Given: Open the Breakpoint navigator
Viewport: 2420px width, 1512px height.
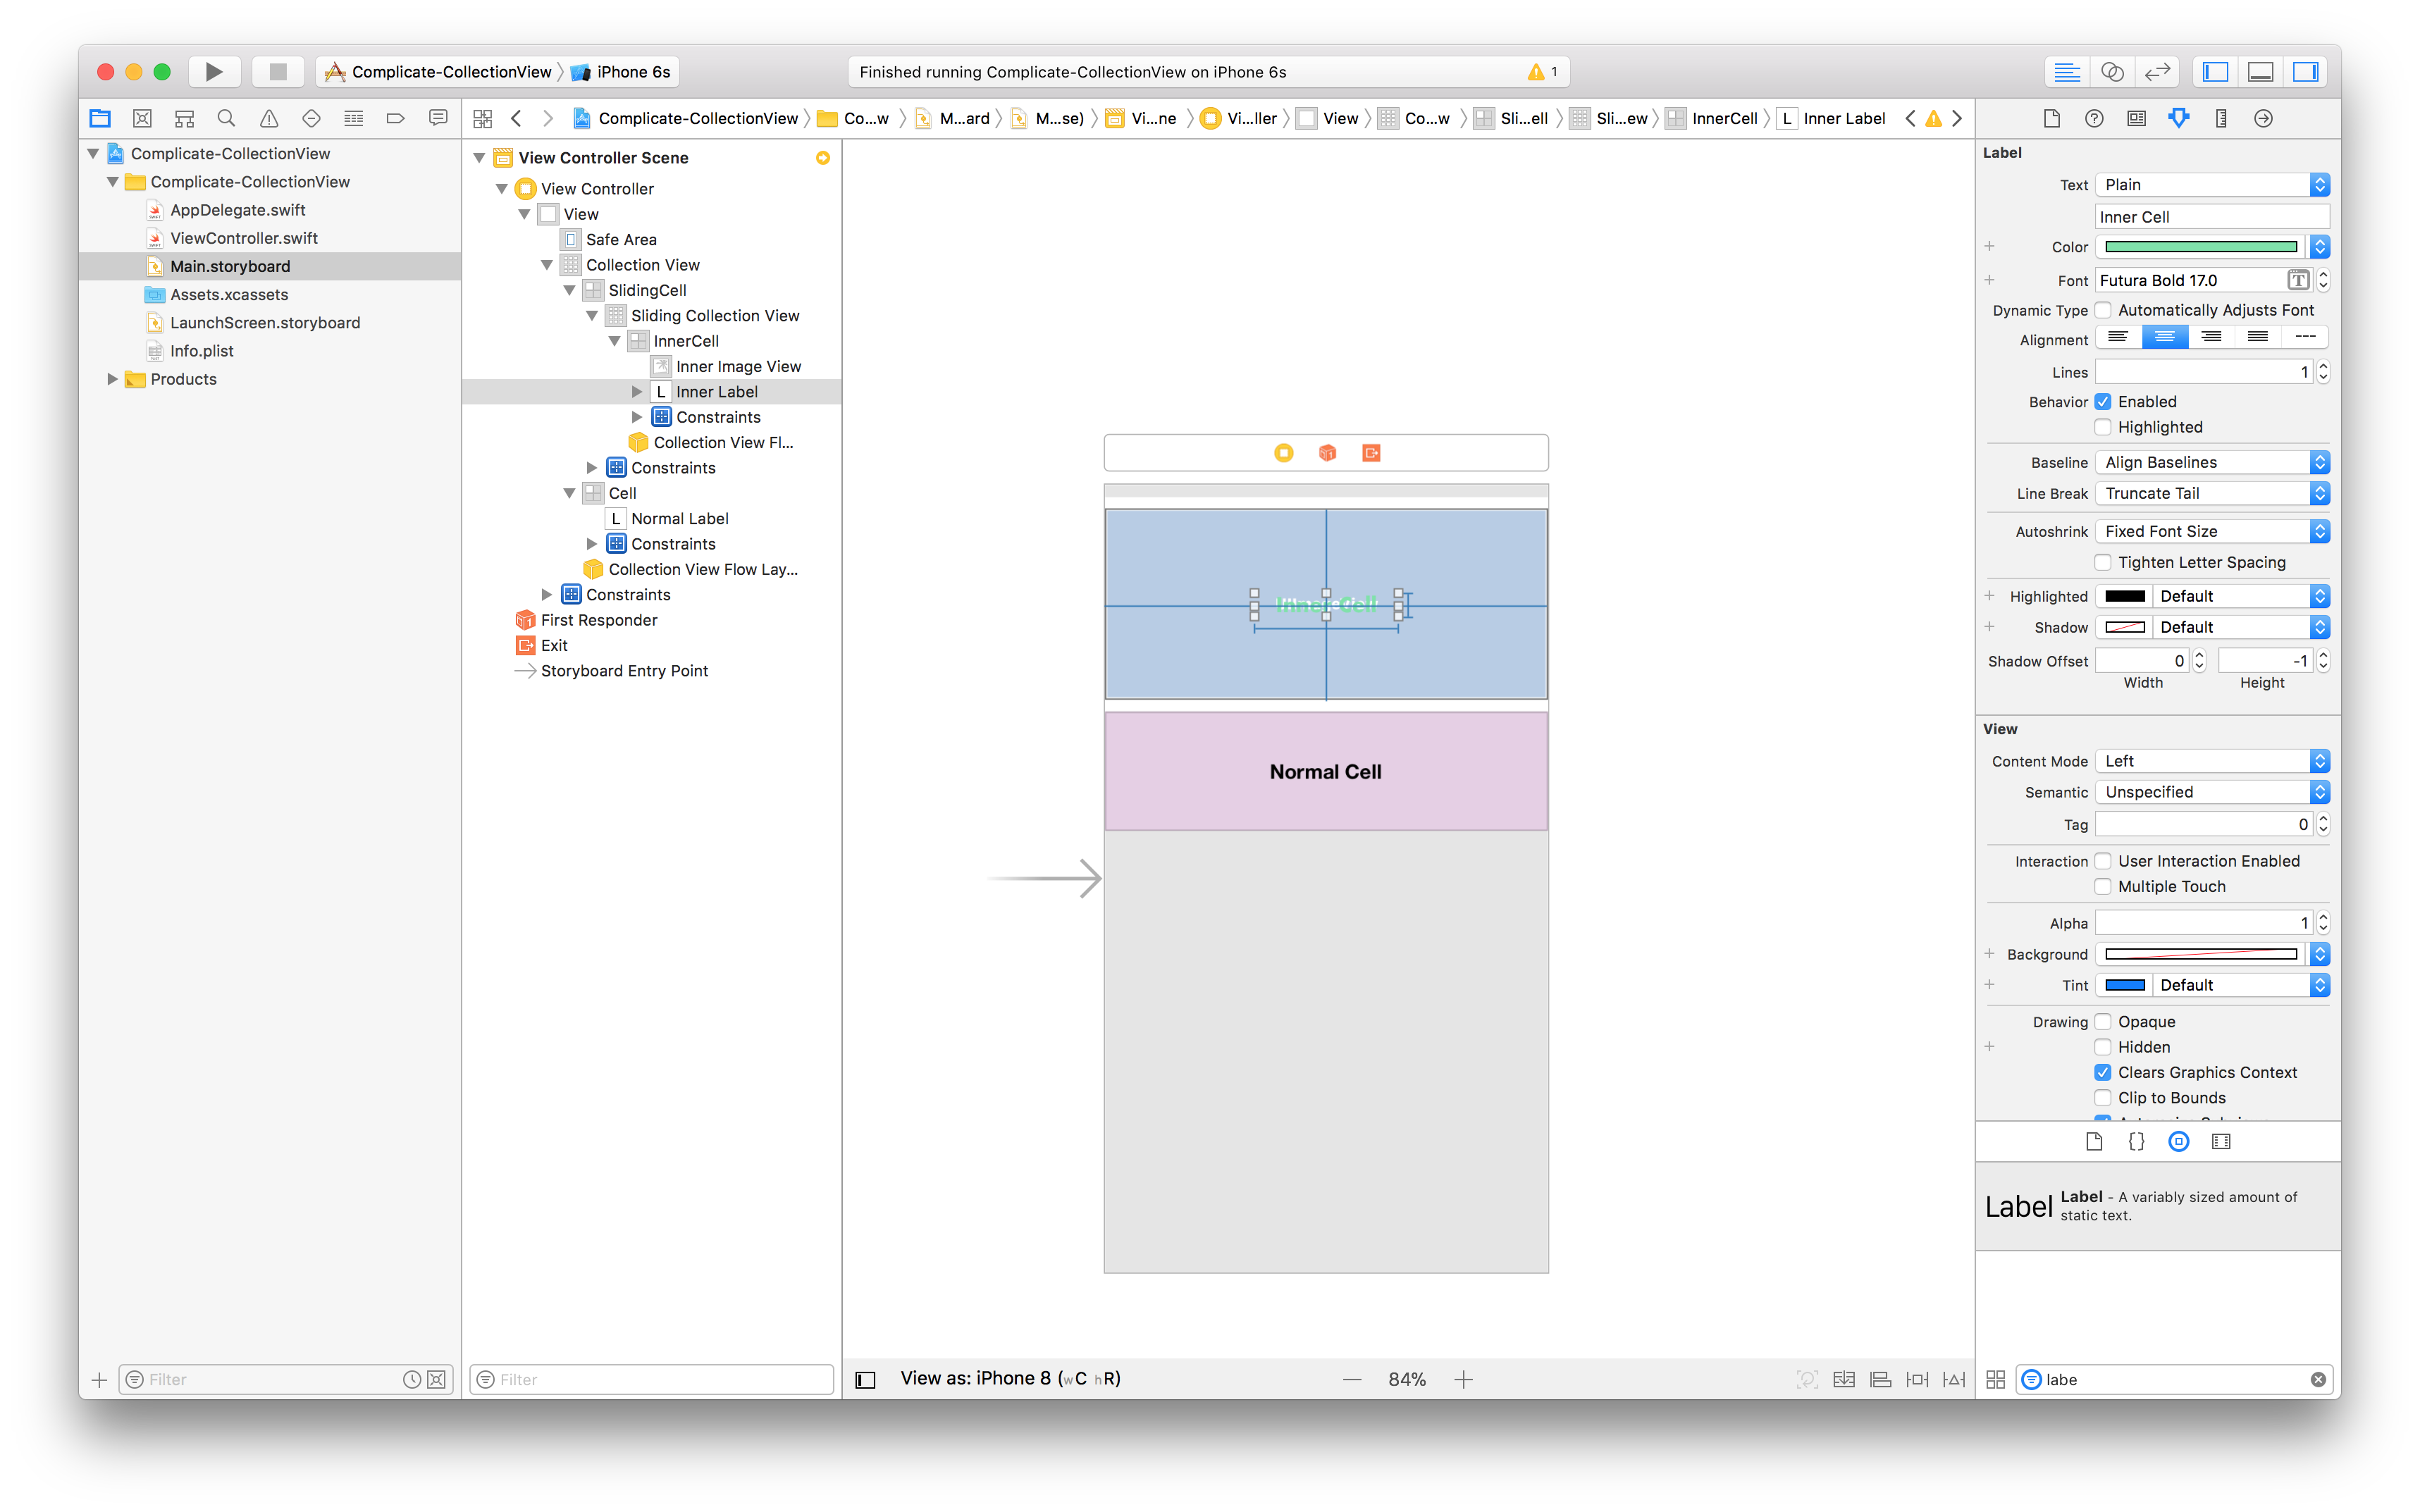Looking at the screenshot, I should (x=395, y=118).
